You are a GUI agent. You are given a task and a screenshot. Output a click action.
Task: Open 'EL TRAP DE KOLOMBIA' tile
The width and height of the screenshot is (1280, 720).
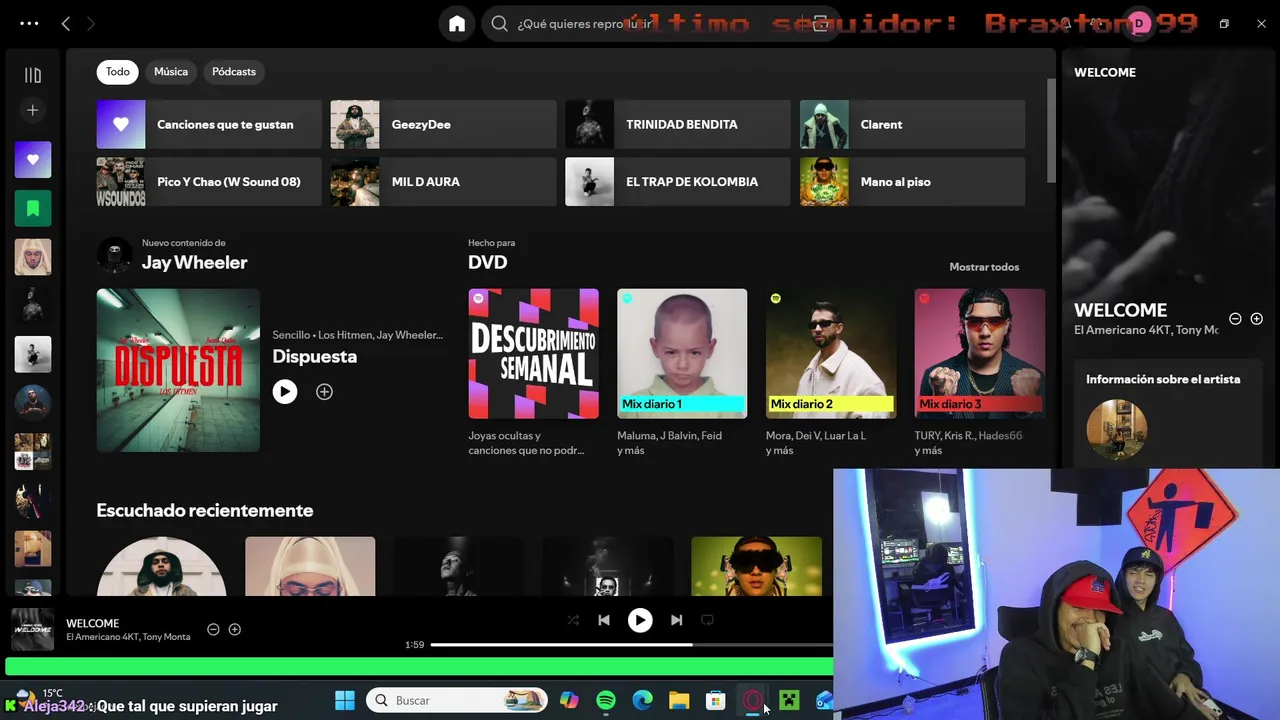pyautogui.click(x=678, y=182)
